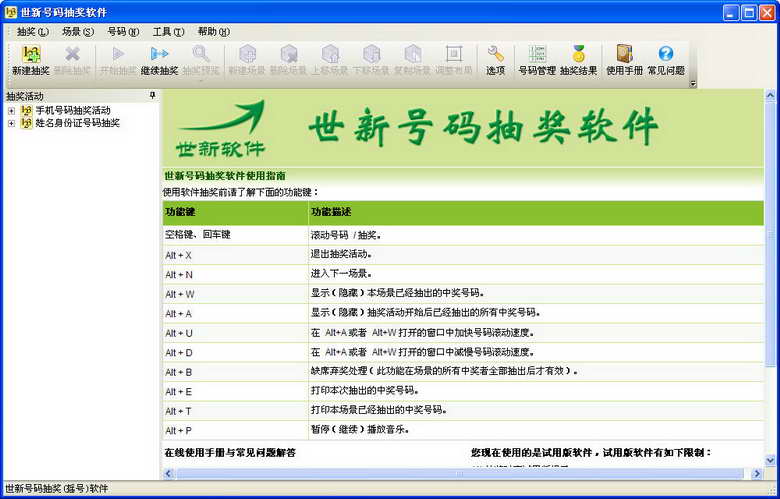
Task: Click the 进入下一场景 description cell
Action: point(536,274)
